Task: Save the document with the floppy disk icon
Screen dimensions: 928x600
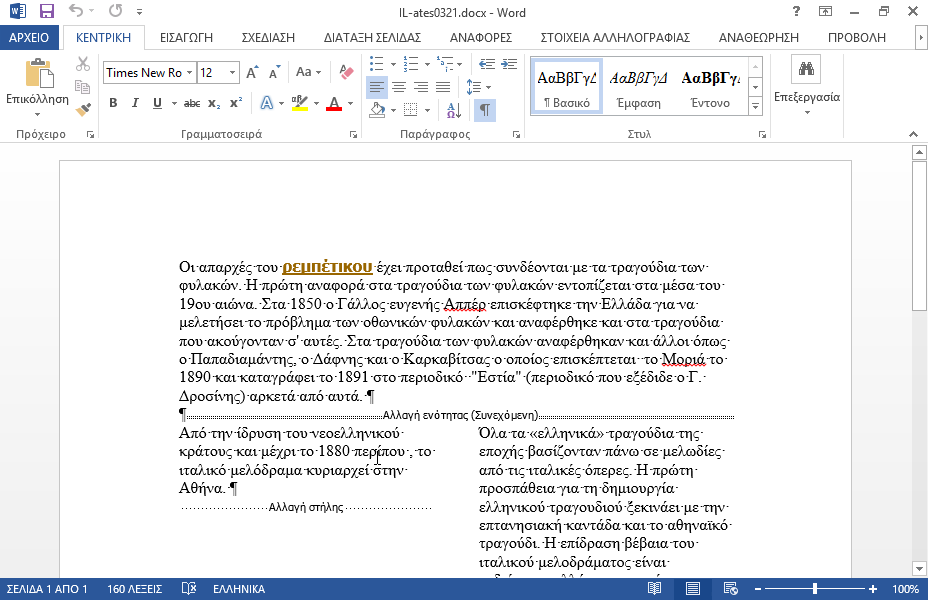Action: tap(46, 11)
